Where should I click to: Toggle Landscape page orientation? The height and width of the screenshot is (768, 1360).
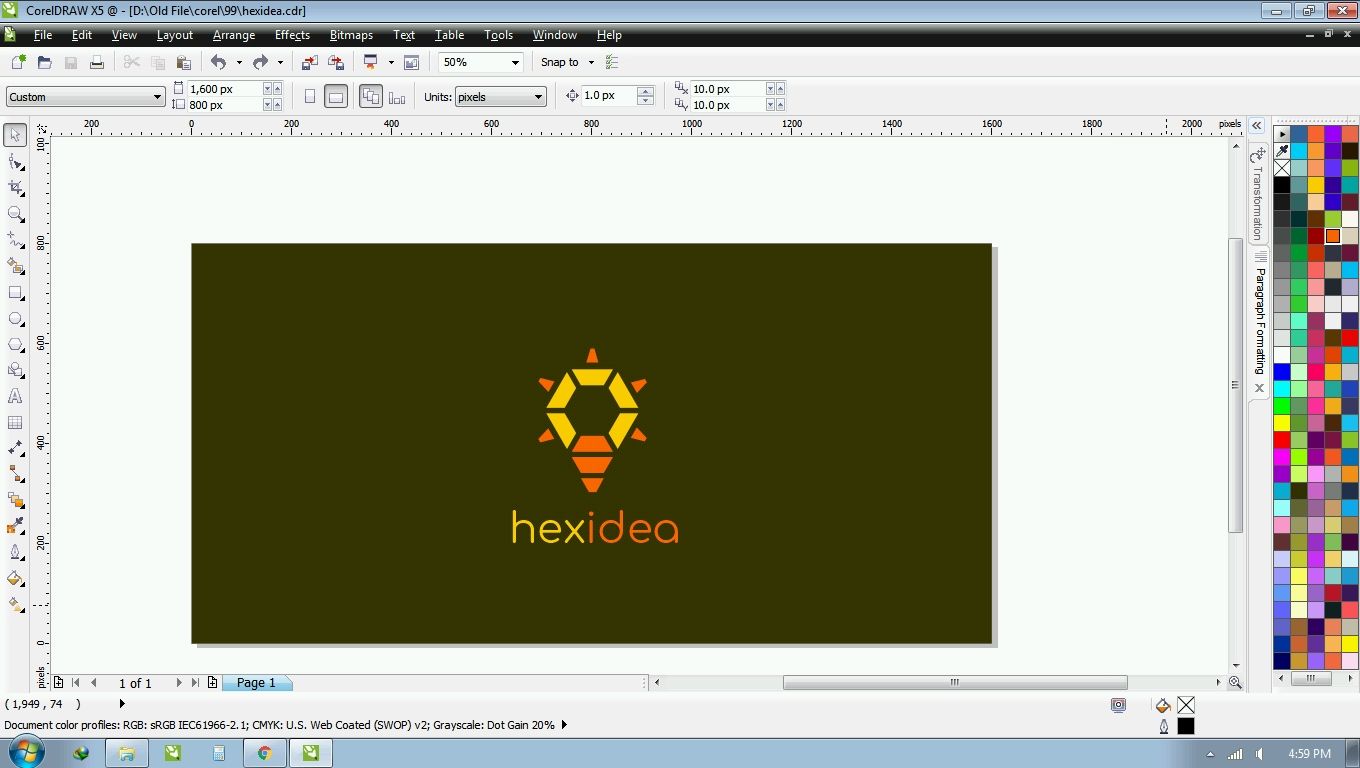click(x=336, y=97)
